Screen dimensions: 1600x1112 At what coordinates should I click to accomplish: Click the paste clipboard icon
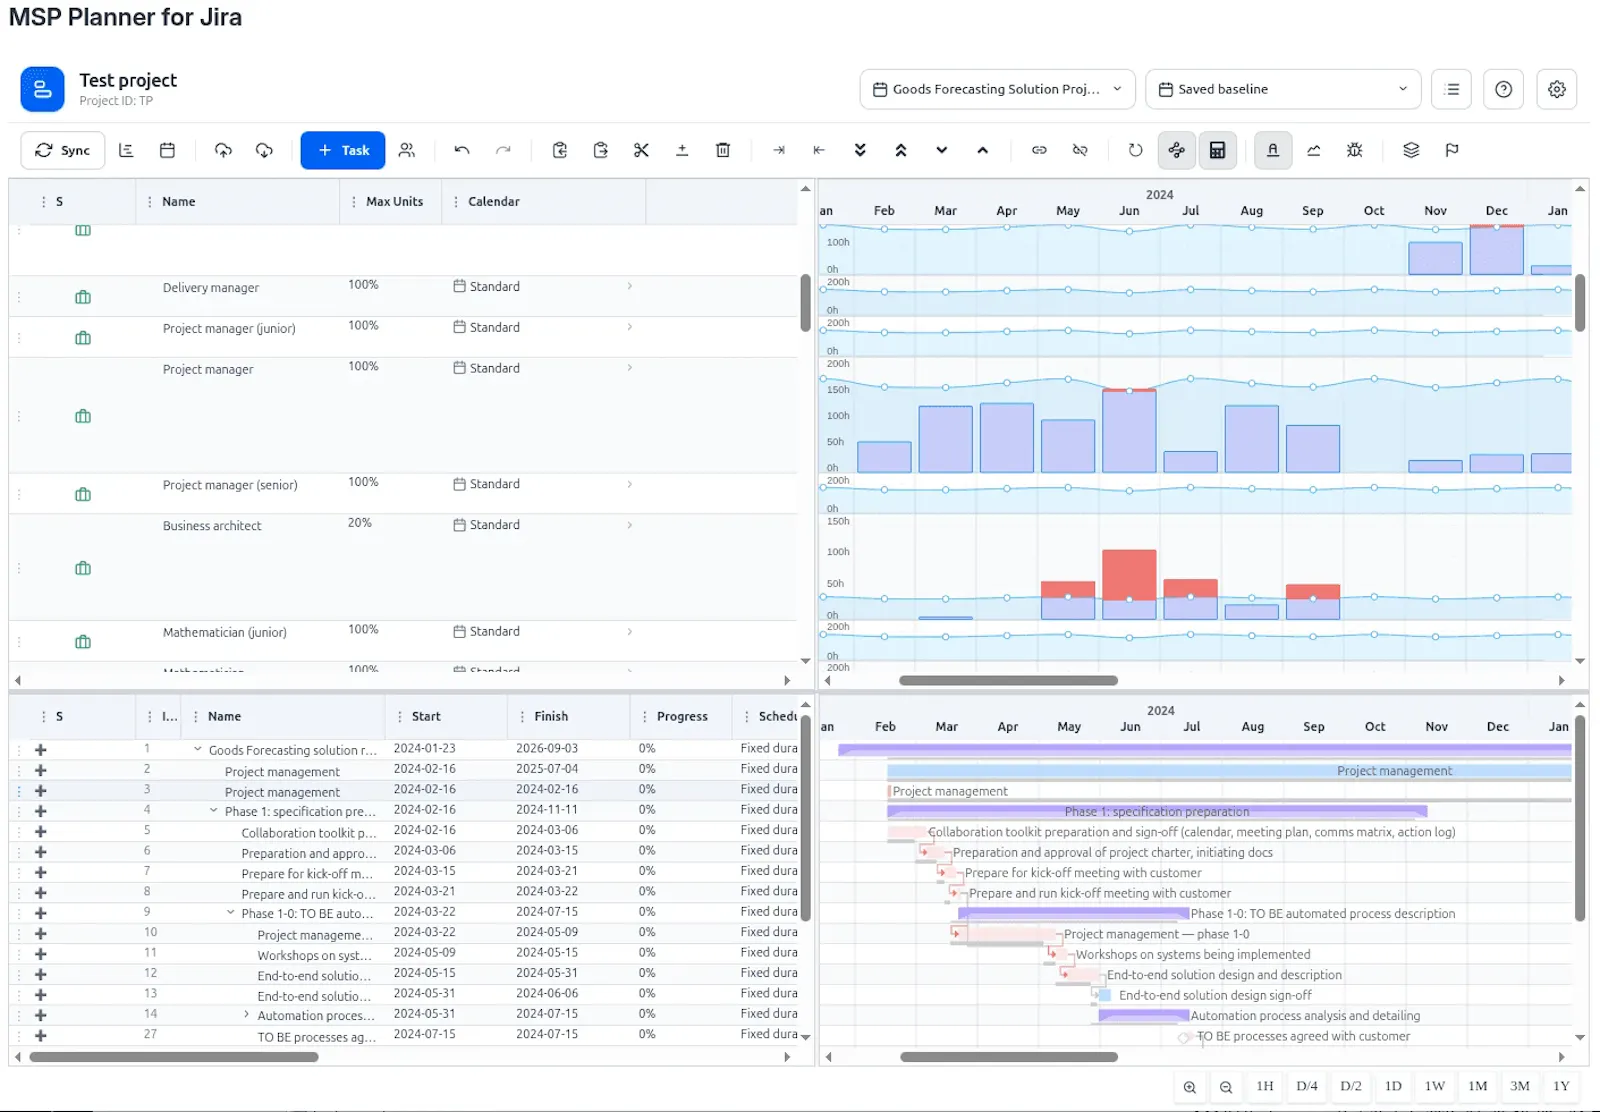(x=600, y=150)
